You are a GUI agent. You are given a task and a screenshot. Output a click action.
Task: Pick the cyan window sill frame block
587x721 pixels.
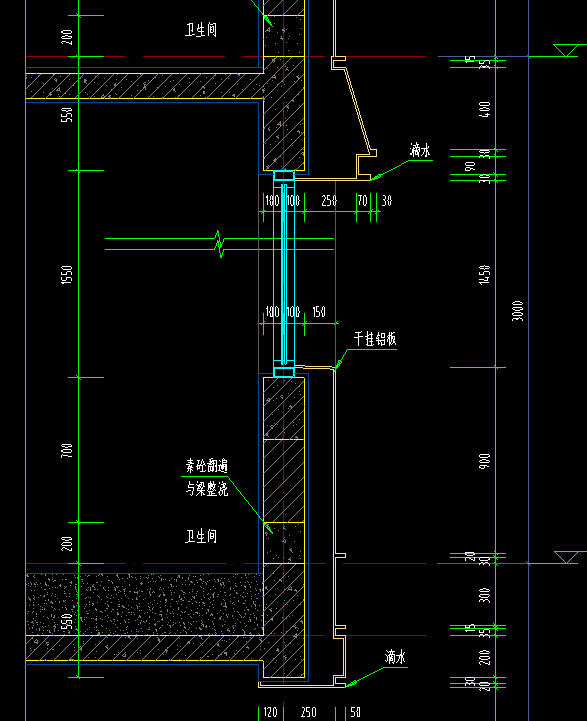[284, 372]
